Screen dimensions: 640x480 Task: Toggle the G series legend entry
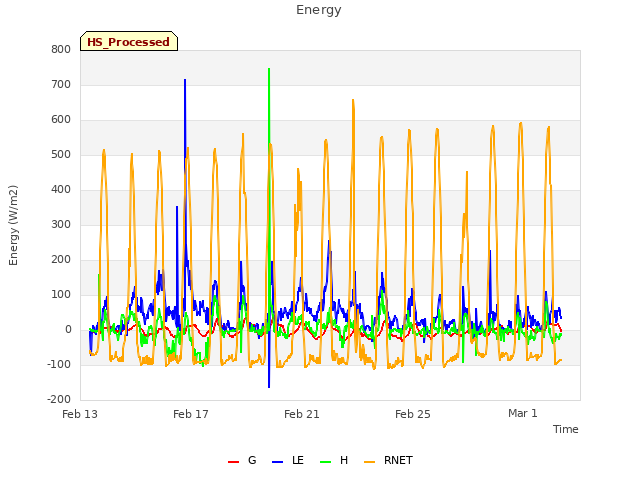coord(242,460)
